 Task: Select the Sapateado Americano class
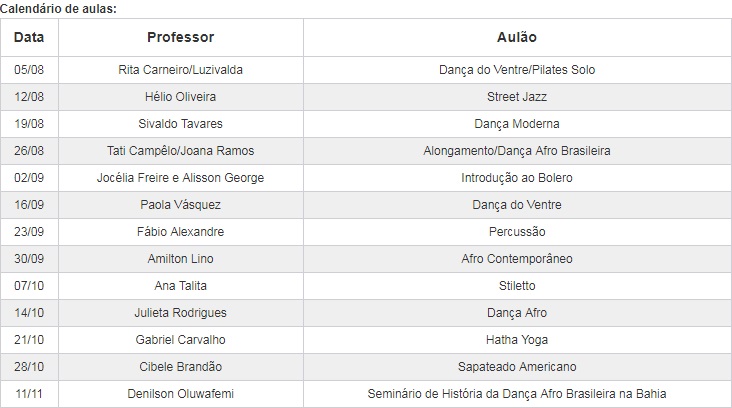[517, 367]
